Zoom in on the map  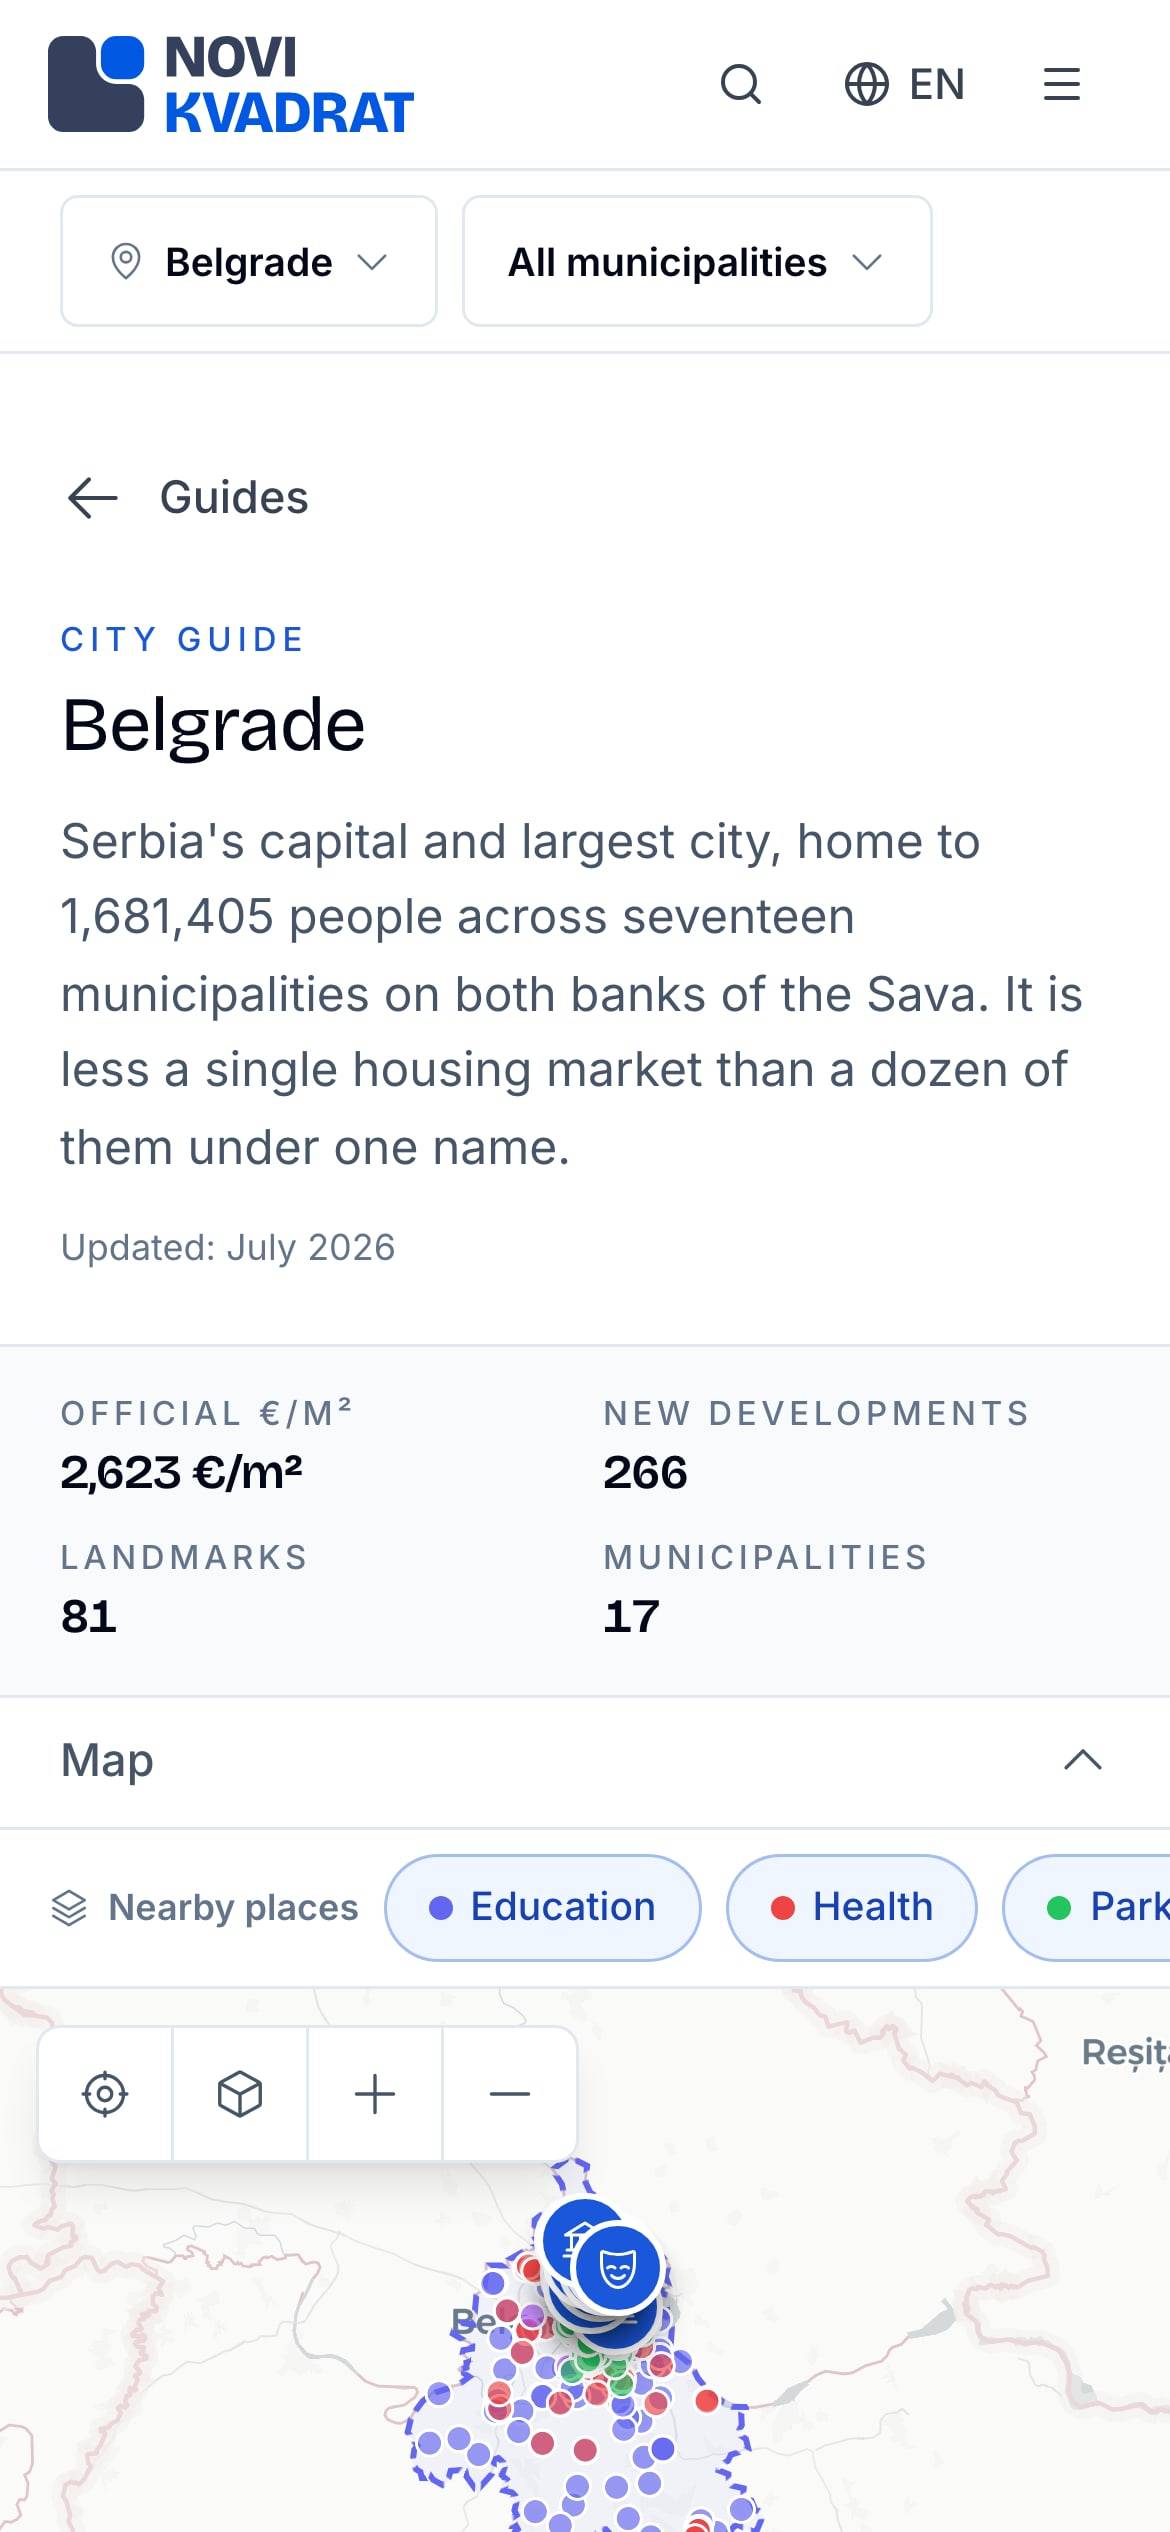click(375, 2093)
